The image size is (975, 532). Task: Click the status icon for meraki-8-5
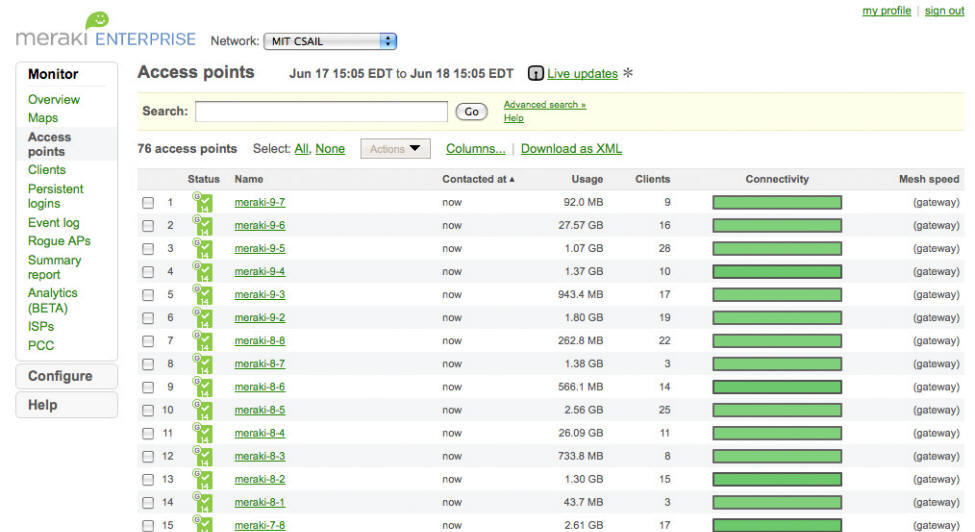(203, 410)
